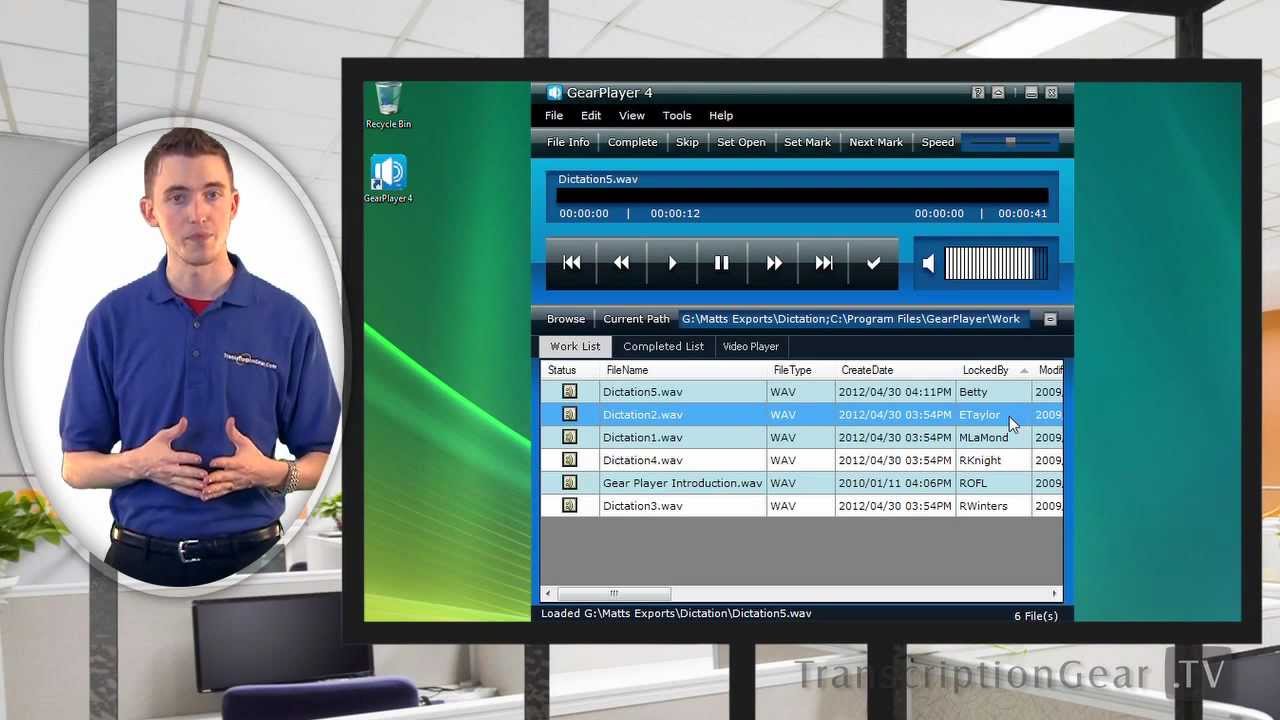Click the fast-forward playback button
The image size is (1280, 720).
click(774, 263)
